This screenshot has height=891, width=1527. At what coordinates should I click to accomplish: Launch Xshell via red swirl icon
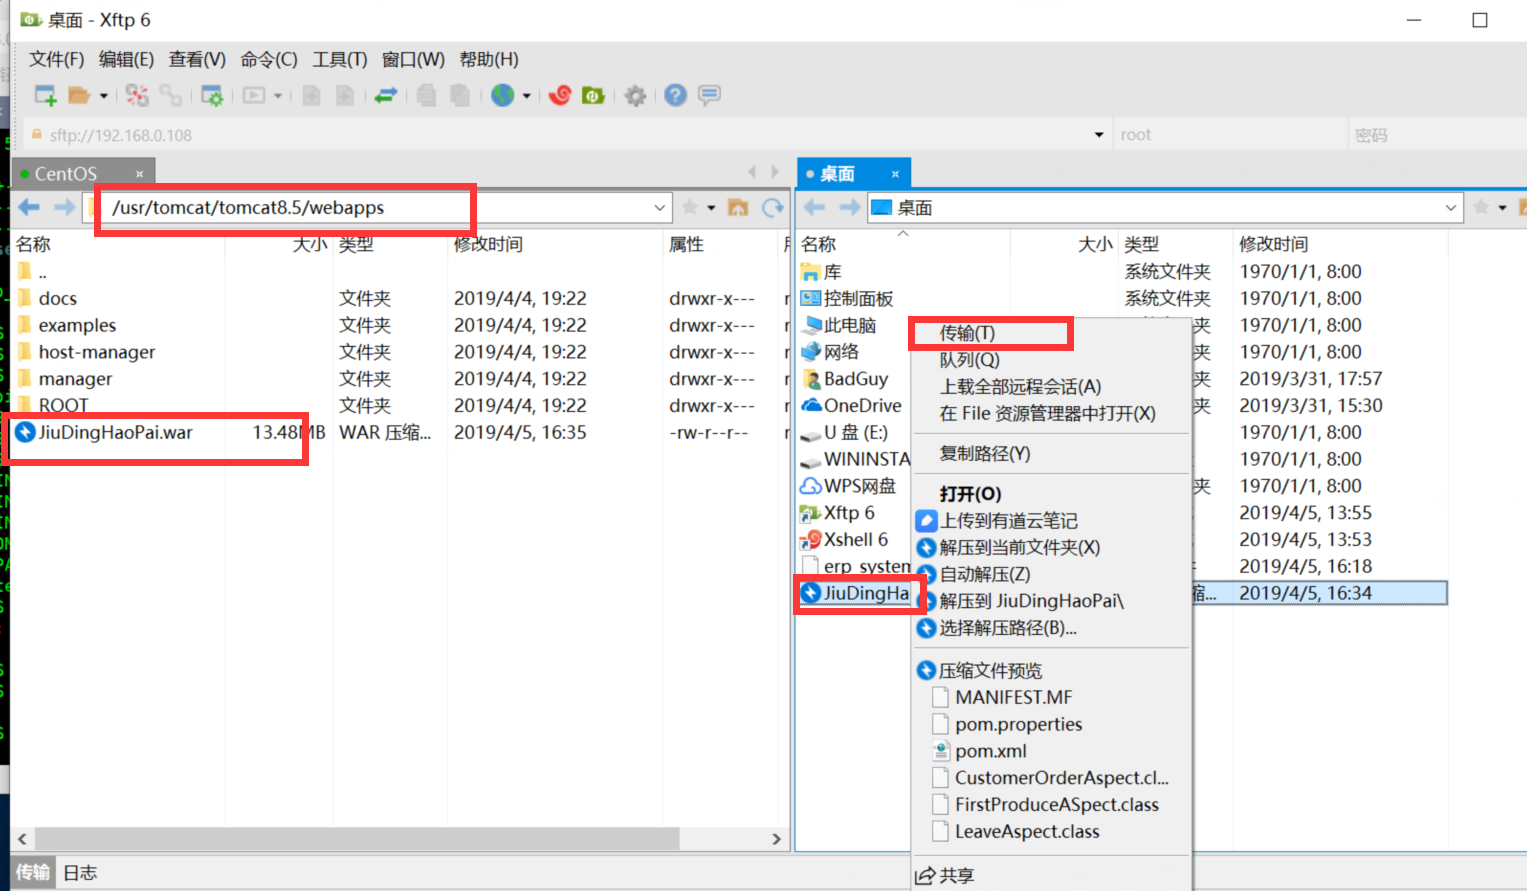point(560,96)
